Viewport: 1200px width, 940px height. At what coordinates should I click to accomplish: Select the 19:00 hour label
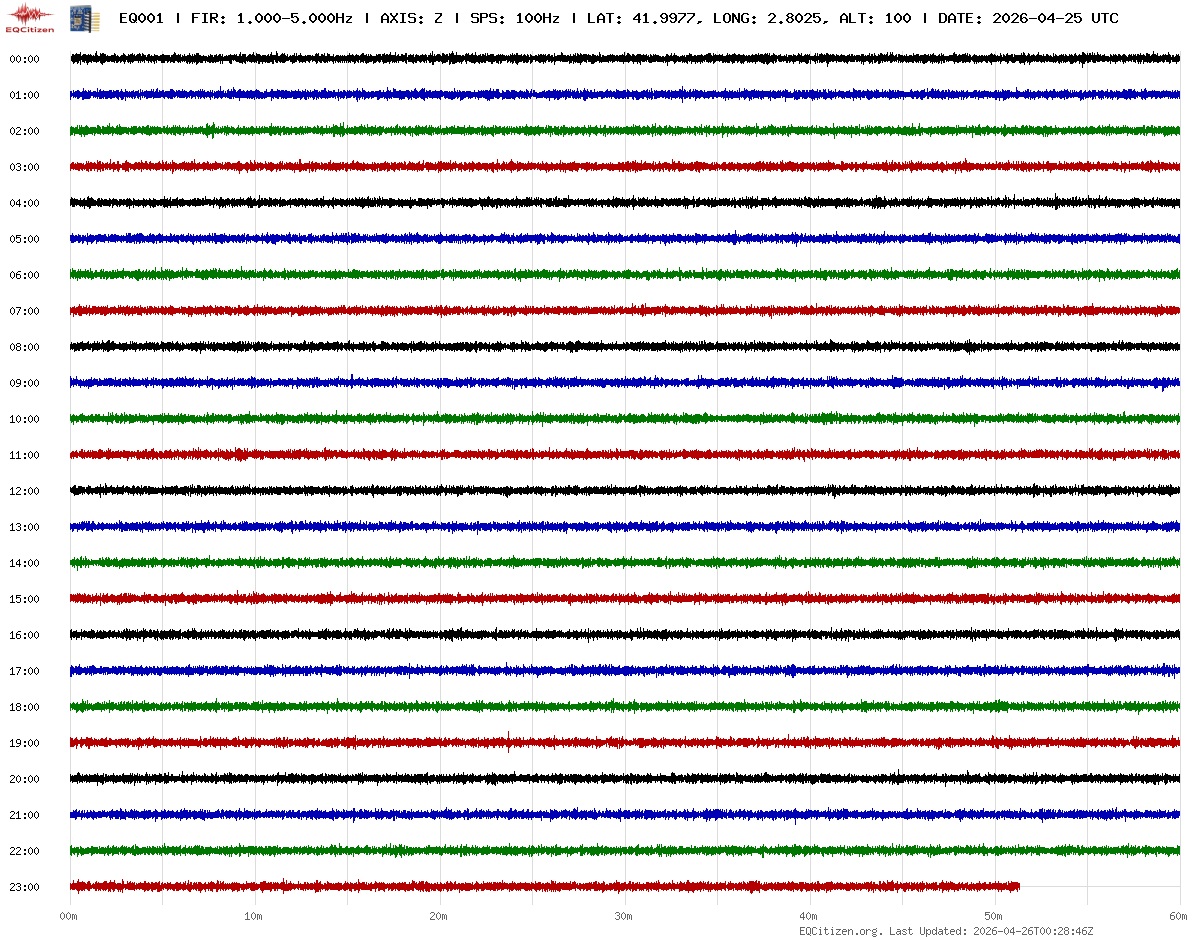[24, 743]
